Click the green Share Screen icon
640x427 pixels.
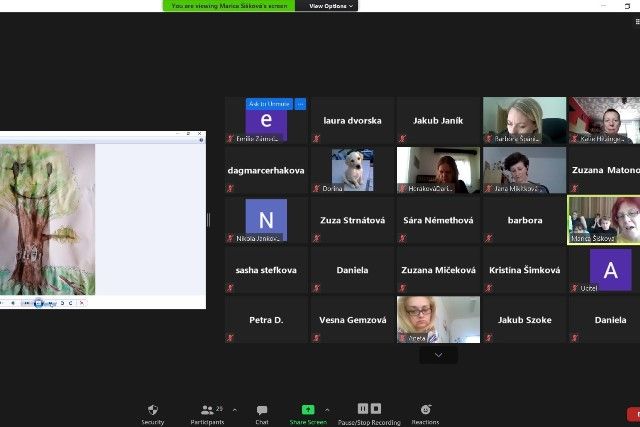pos(308,410)
